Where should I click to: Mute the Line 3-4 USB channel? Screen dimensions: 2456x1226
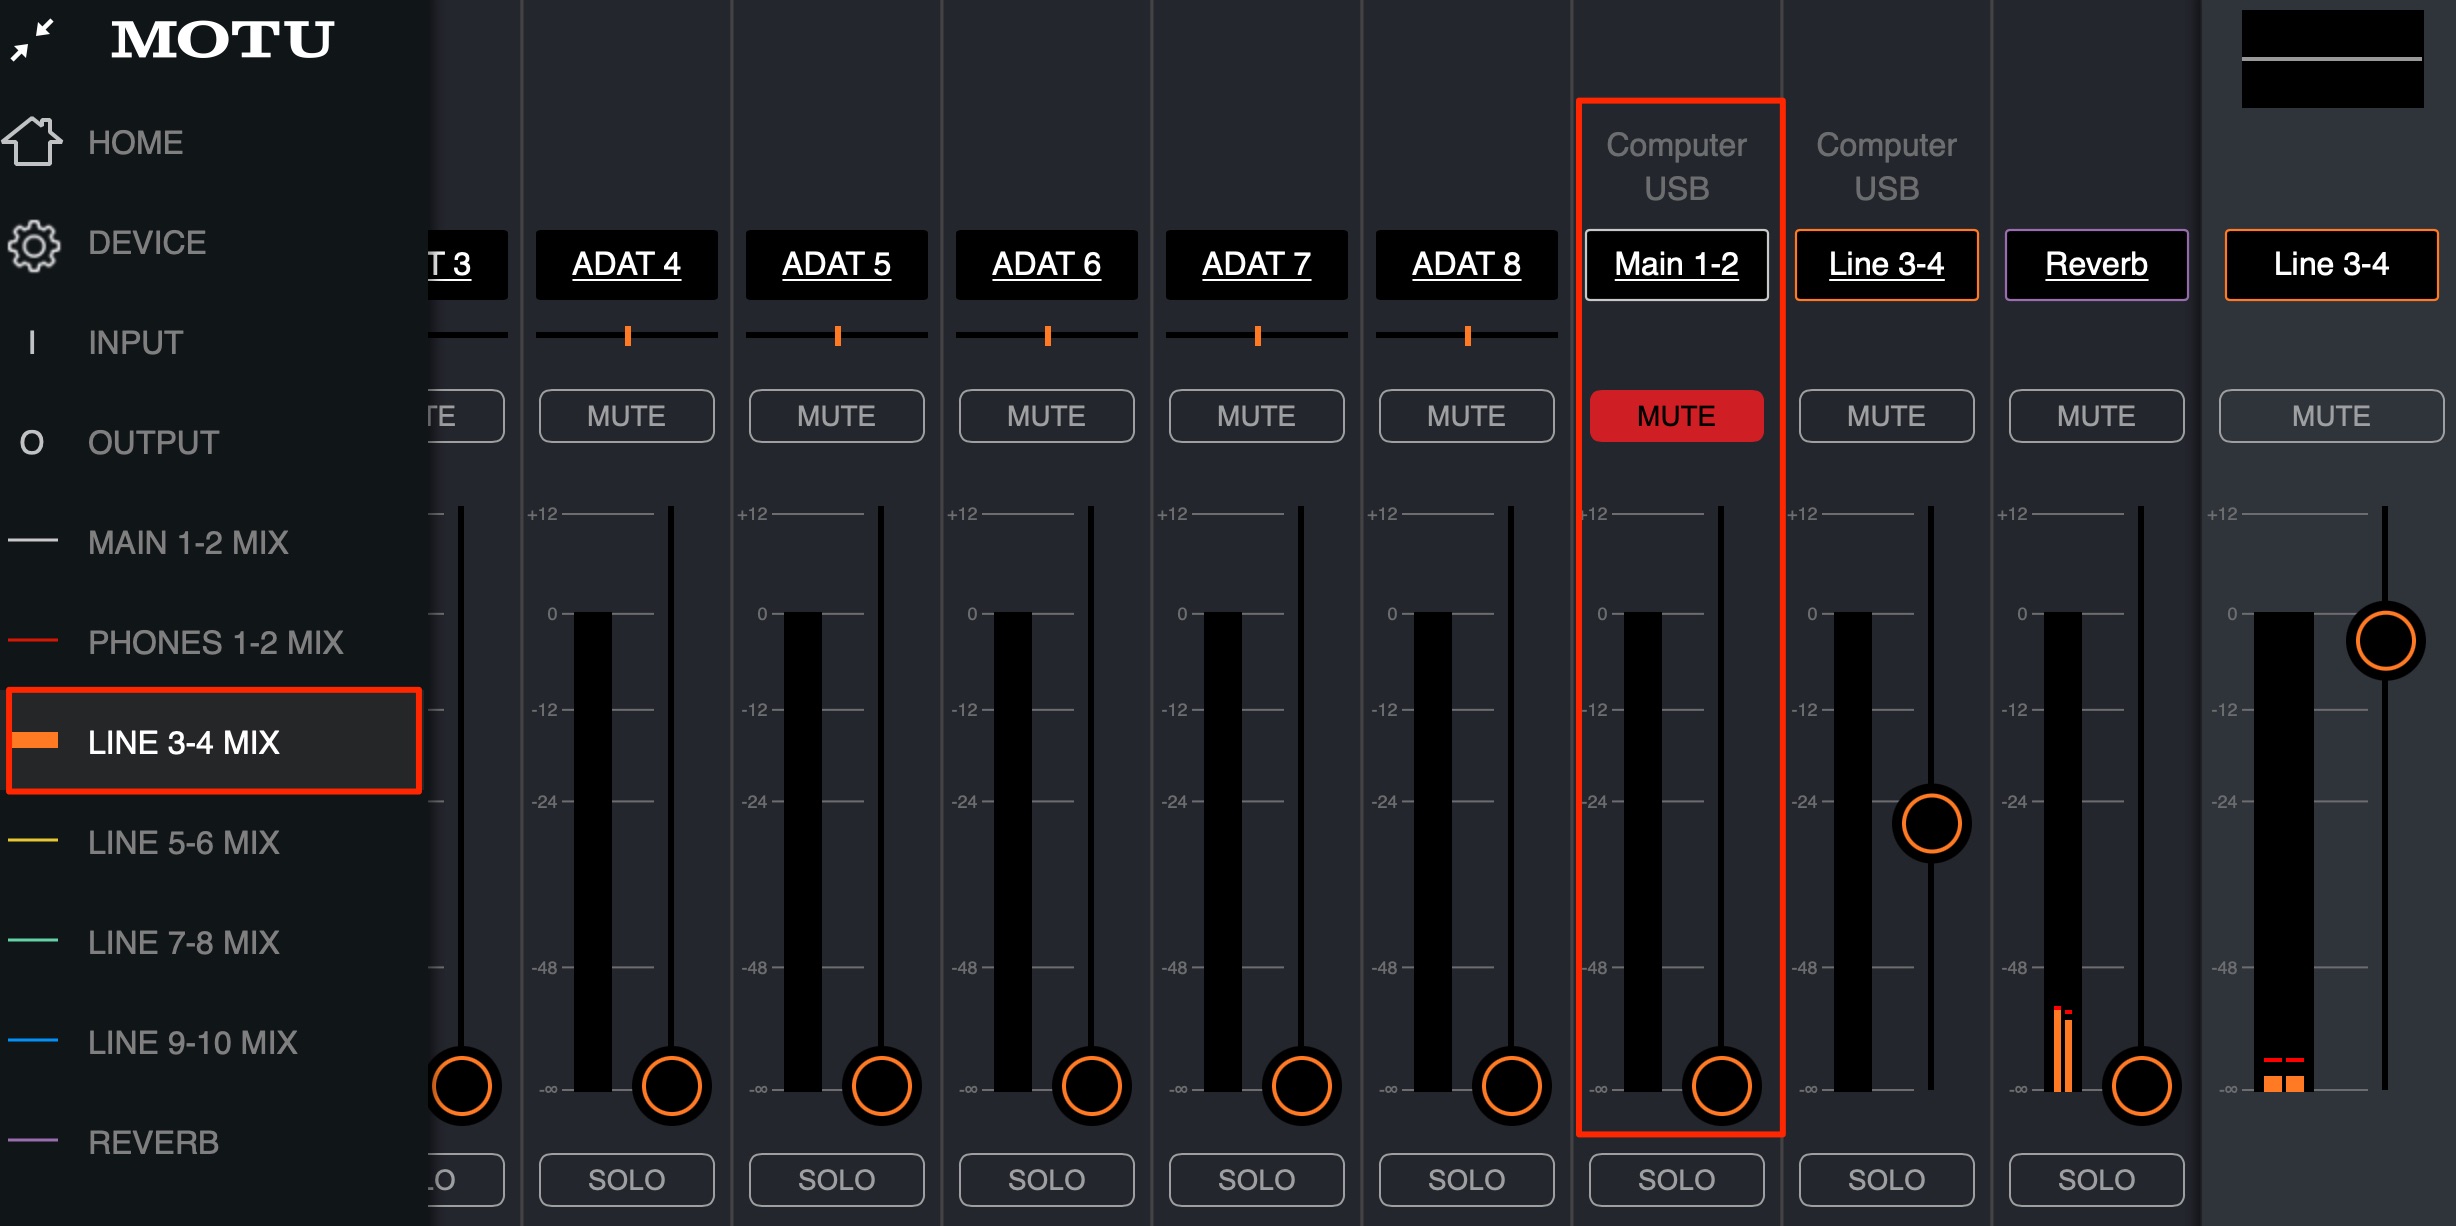pos(1886,416)
